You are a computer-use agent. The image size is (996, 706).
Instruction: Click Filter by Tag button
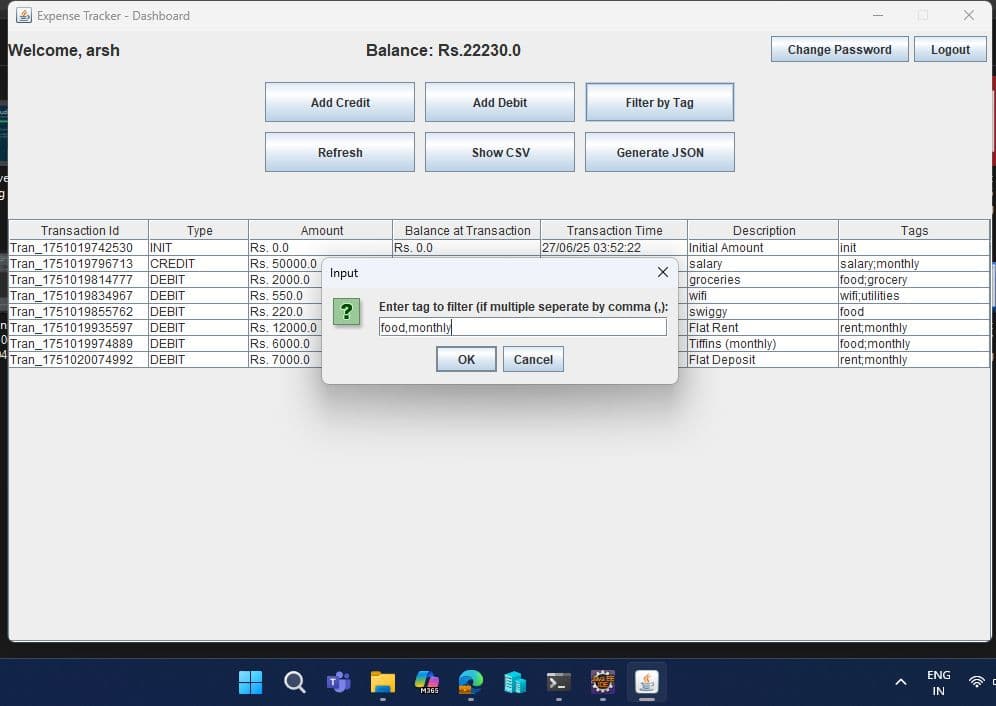(x=659, y=102)
